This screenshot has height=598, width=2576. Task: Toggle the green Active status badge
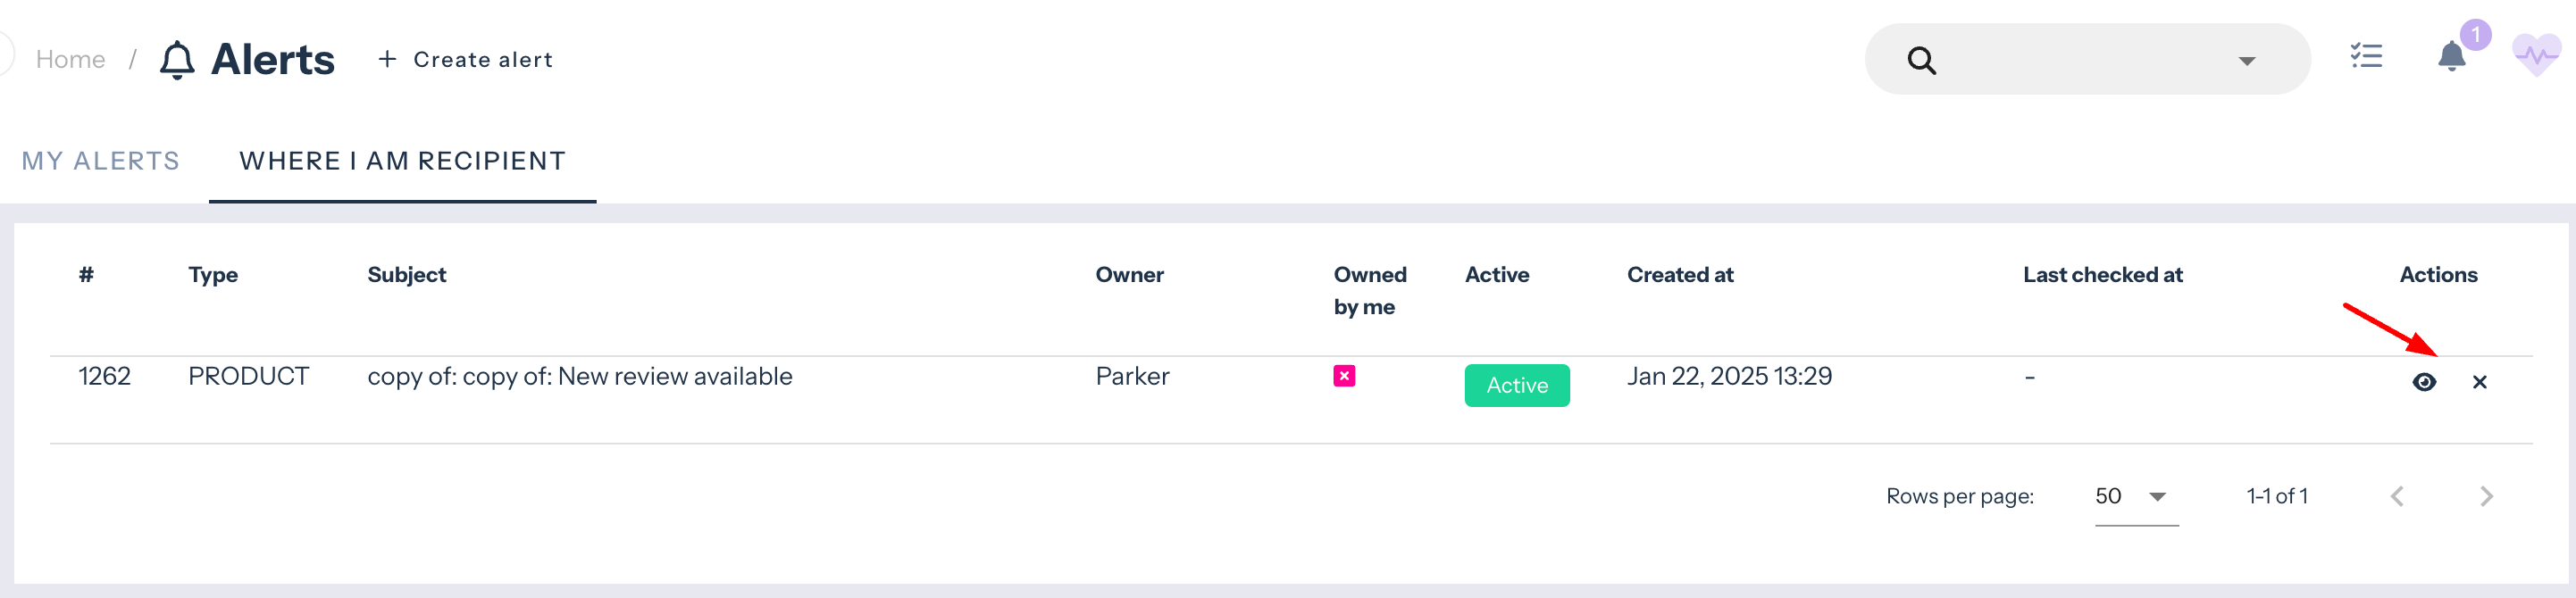pyautogui.click(x=1516, y=385)
